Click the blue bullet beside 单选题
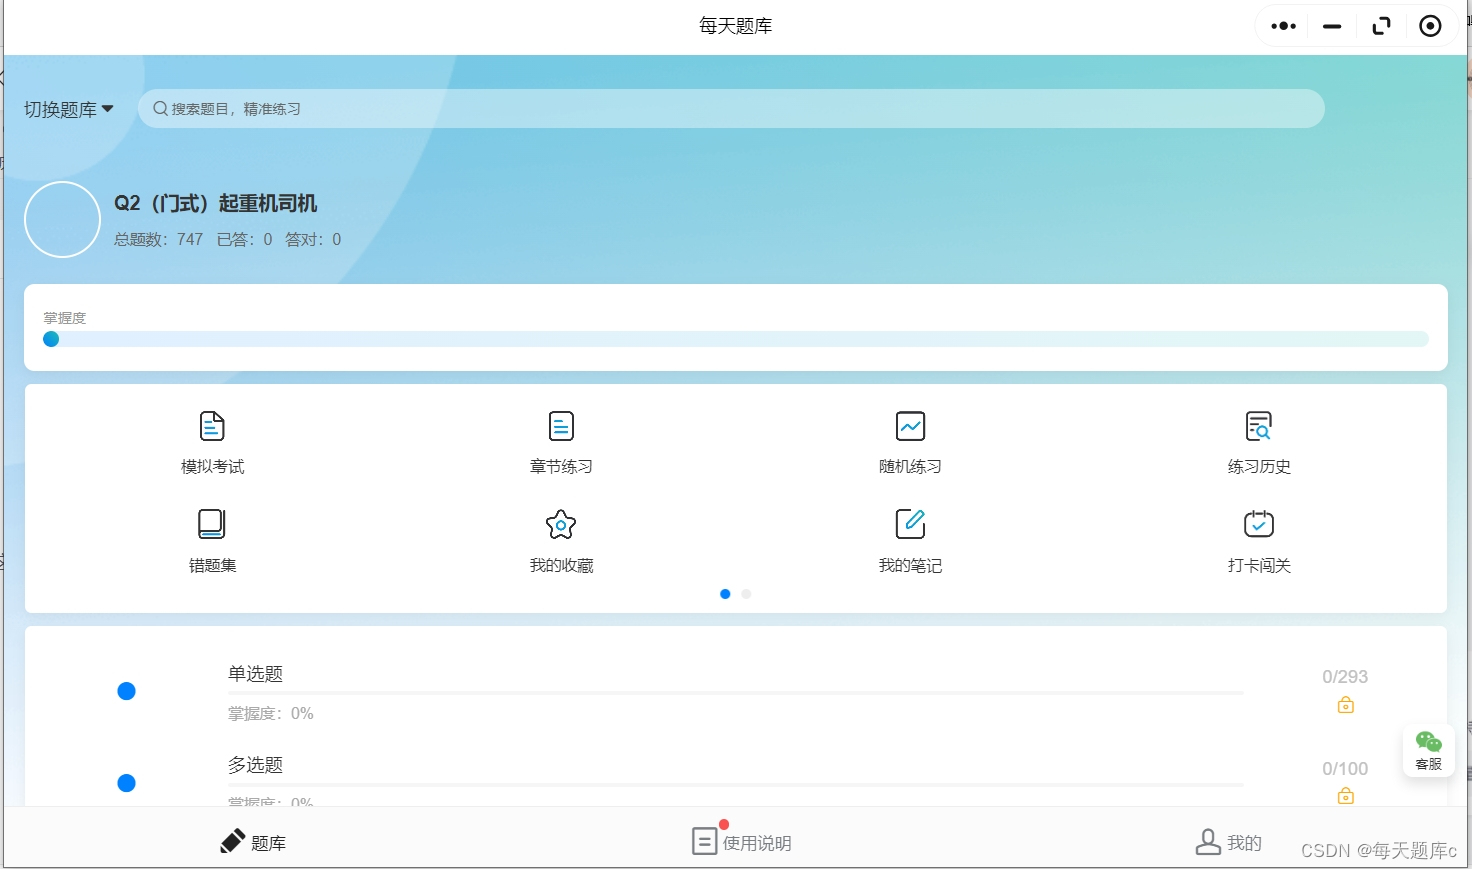The height and width of the screenshot is (869, 1472). pyautogui.click(x=126, y=691)
